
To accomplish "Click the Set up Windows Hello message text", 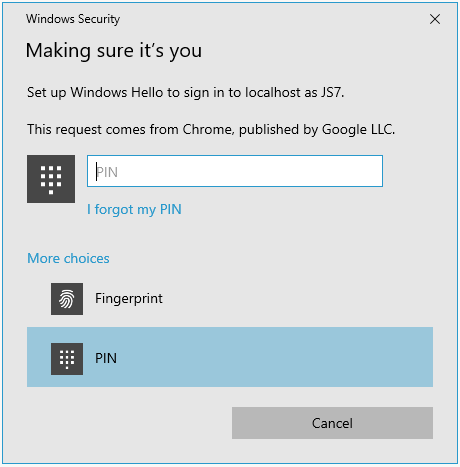I will click(x=185, y=93).
